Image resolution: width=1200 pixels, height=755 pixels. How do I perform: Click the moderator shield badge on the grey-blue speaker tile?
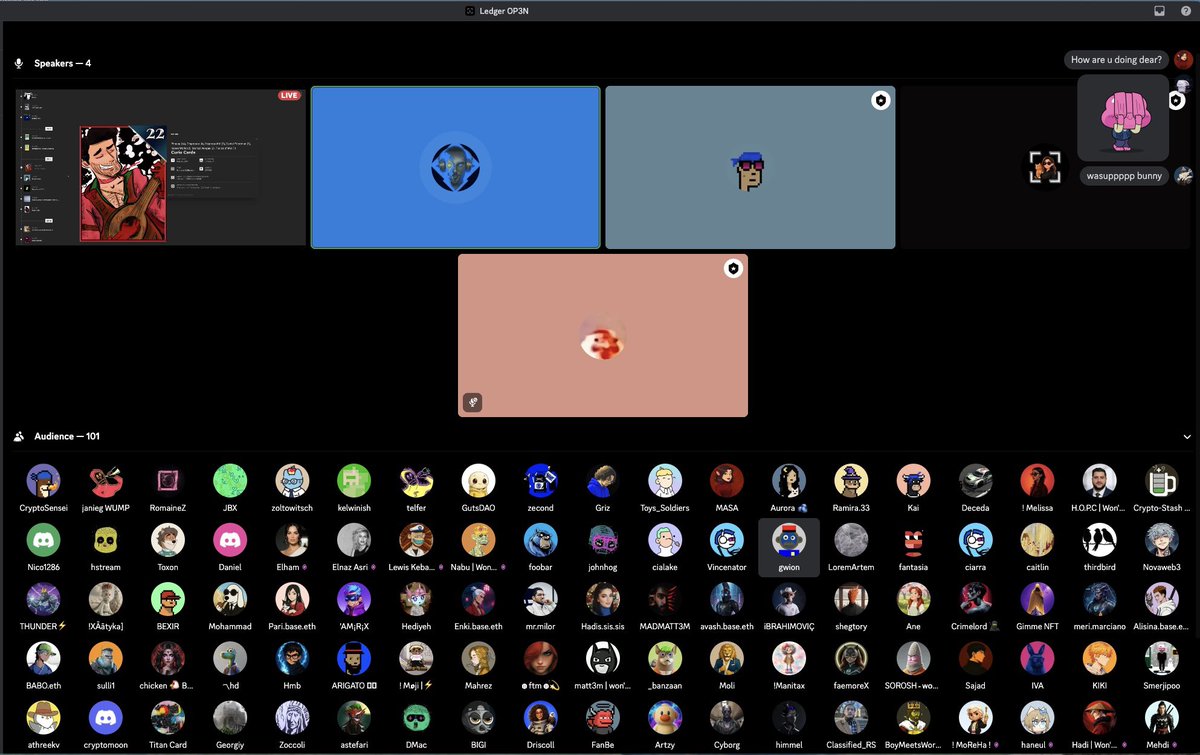tap(880, 100)
